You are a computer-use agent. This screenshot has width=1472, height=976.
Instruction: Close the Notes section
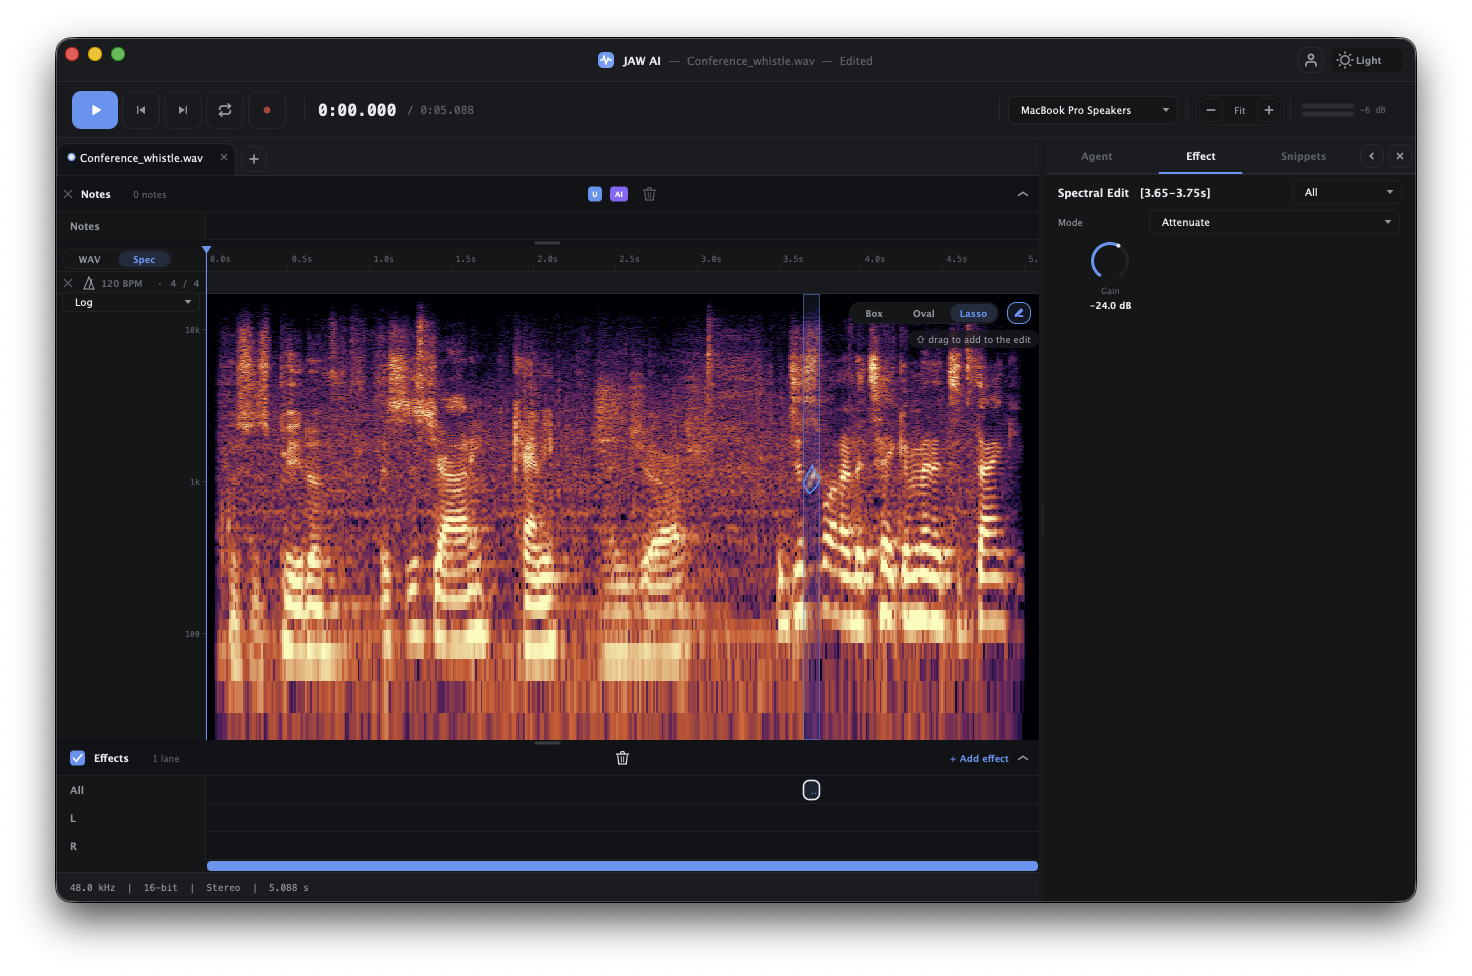tap(68, 194)
